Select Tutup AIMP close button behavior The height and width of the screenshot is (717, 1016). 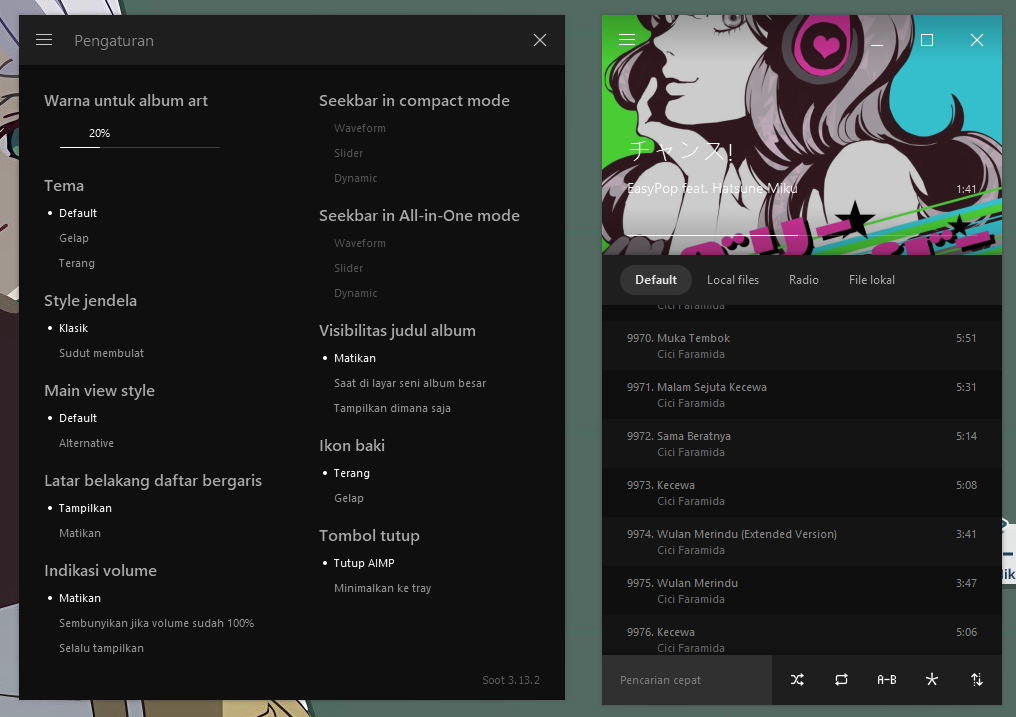tap(364, 563)
